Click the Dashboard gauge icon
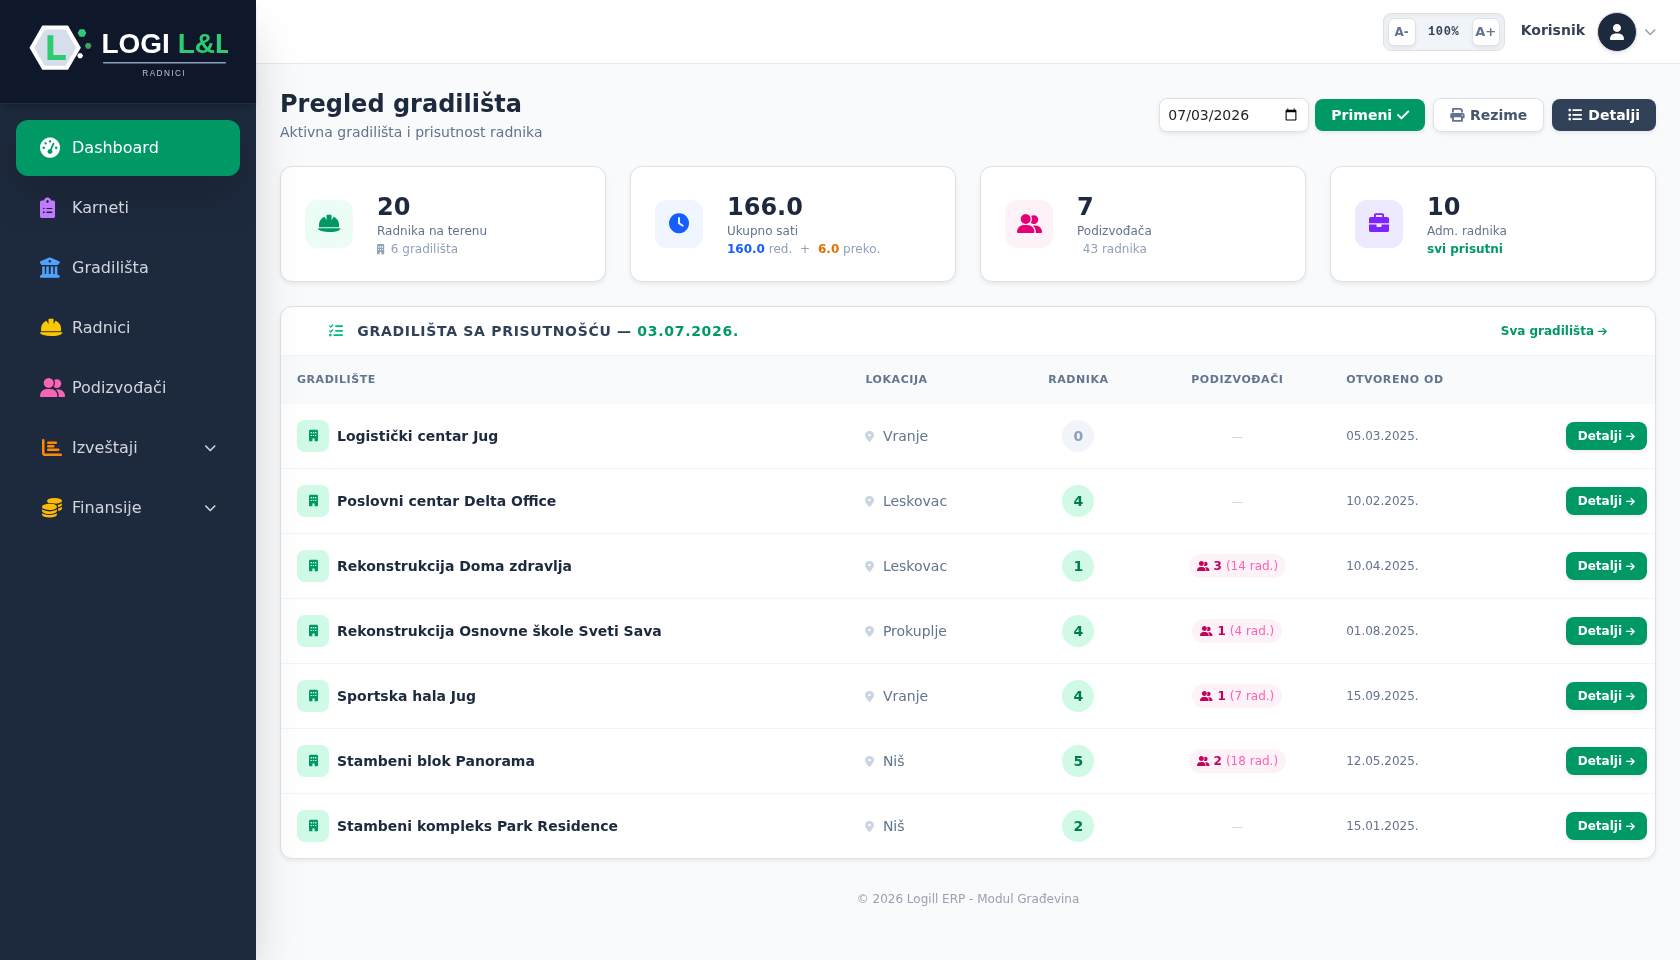Screen dimensions: 1680x960 click(50, 148)
